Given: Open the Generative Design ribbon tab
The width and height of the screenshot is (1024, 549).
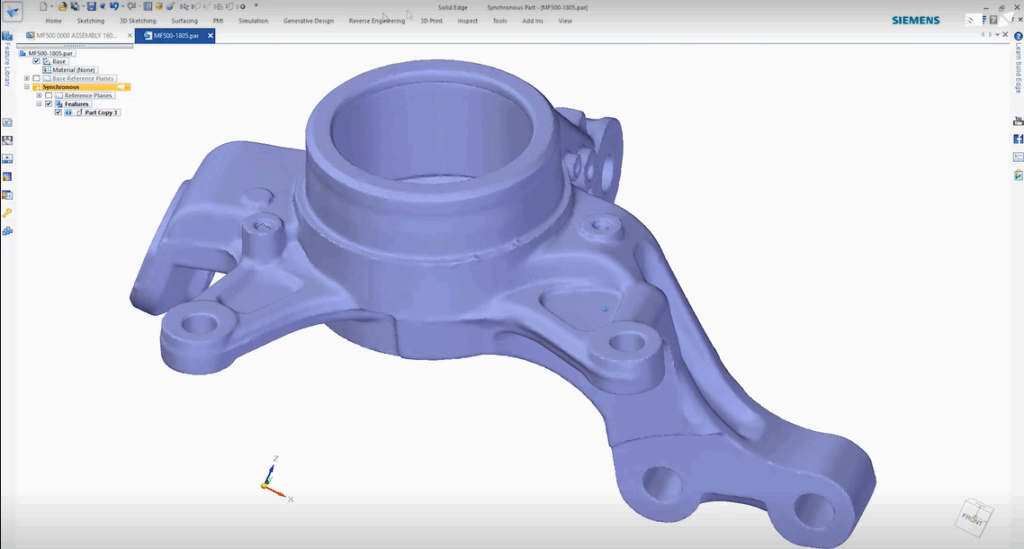Looking at the screenshot, I should (308, 21).
